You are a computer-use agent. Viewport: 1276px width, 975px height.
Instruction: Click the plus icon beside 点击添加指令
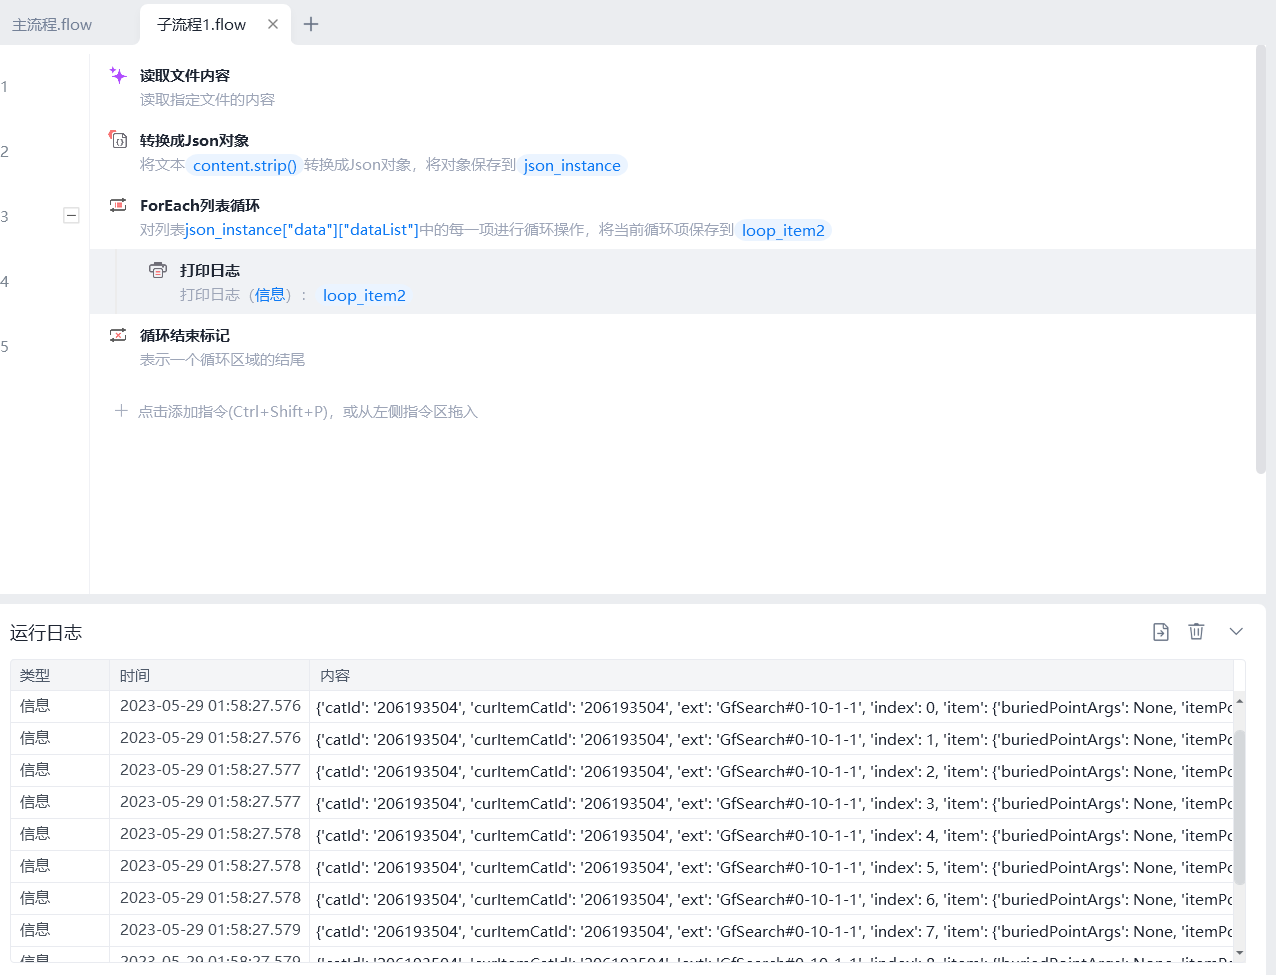tap(121, 411)
